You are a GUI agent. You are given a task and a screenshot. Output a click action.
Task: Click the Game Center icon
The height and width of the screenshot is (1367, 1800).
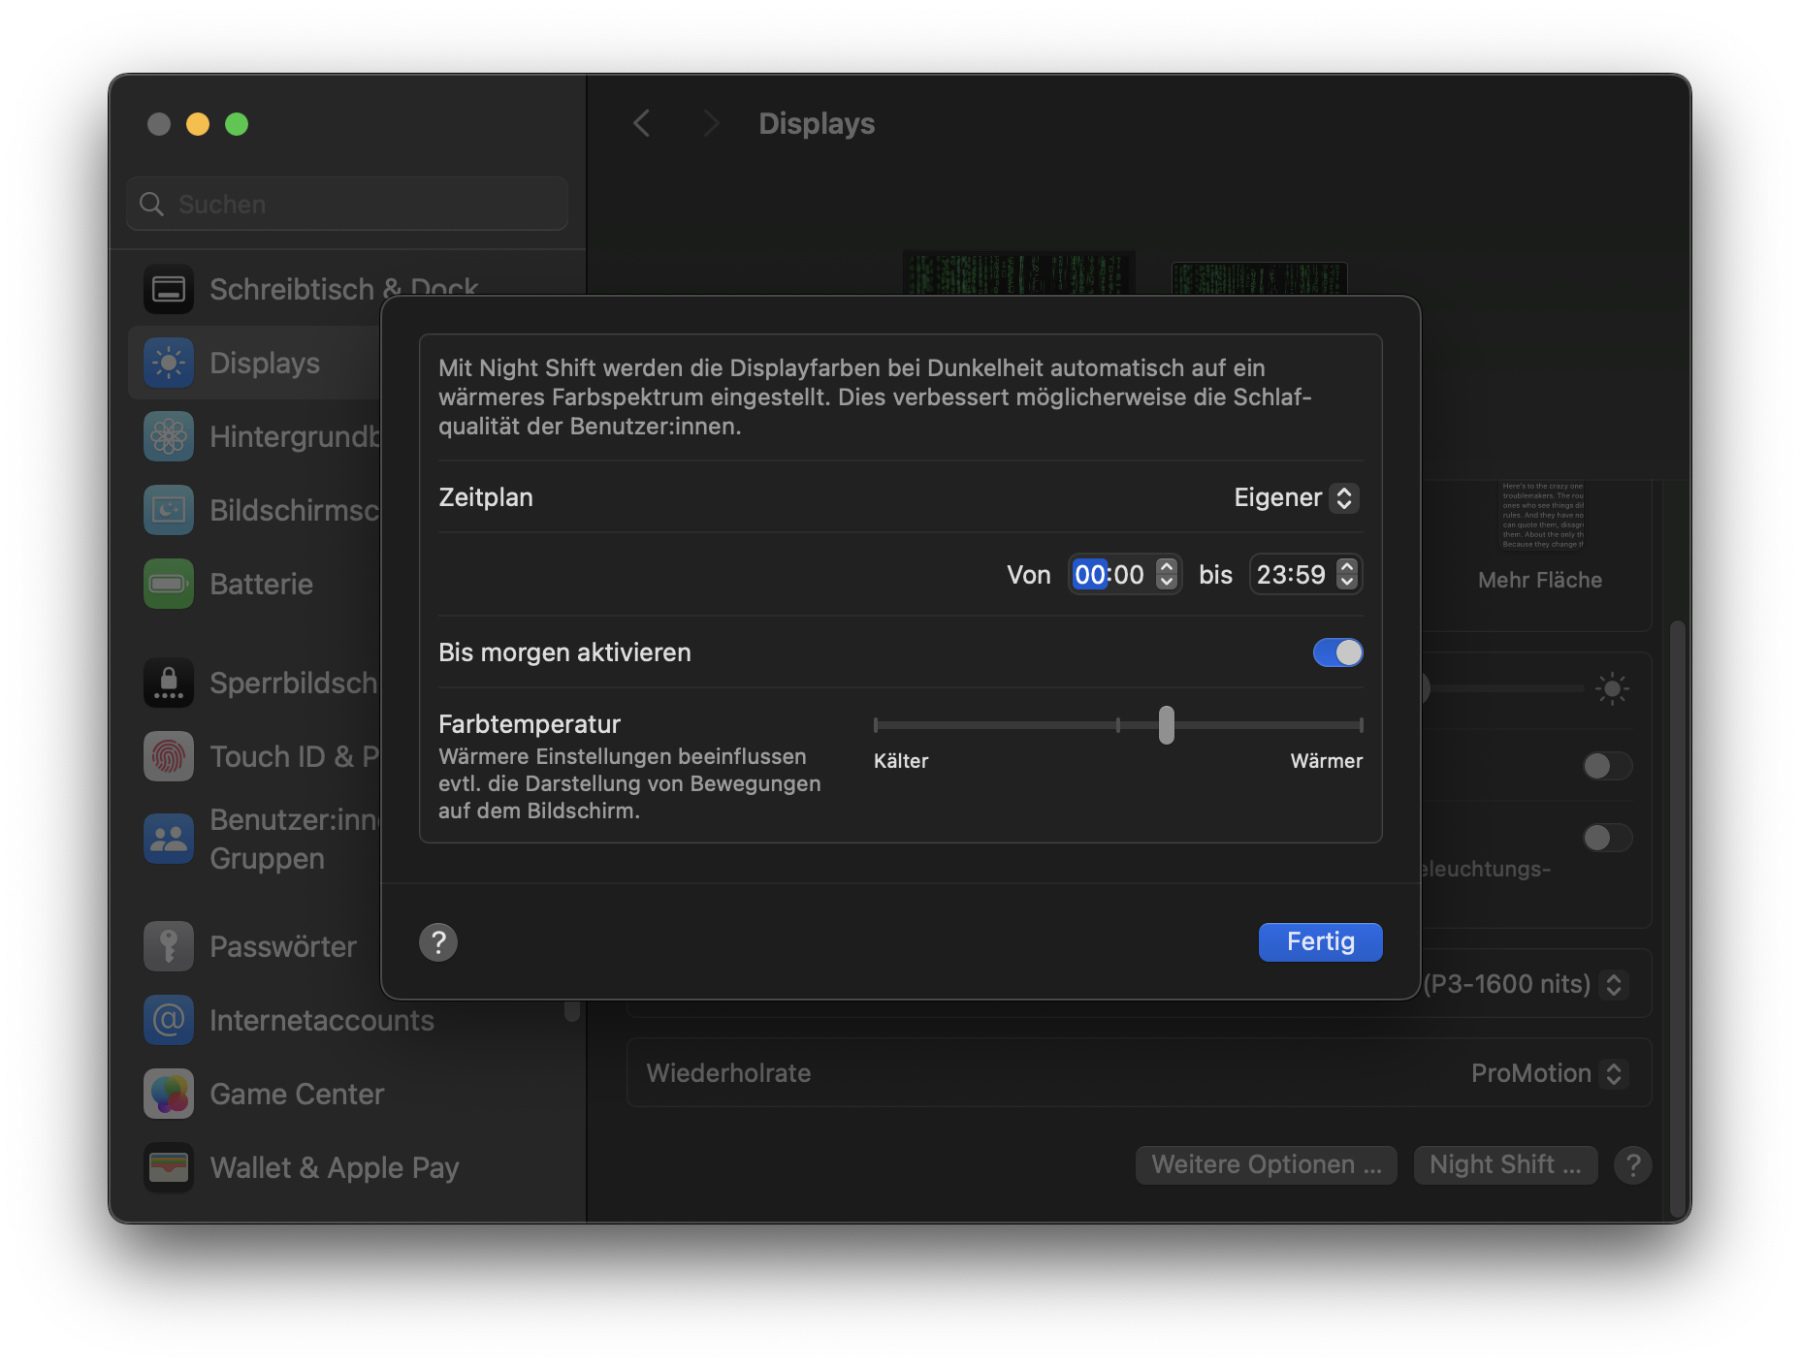[168, 1094]
